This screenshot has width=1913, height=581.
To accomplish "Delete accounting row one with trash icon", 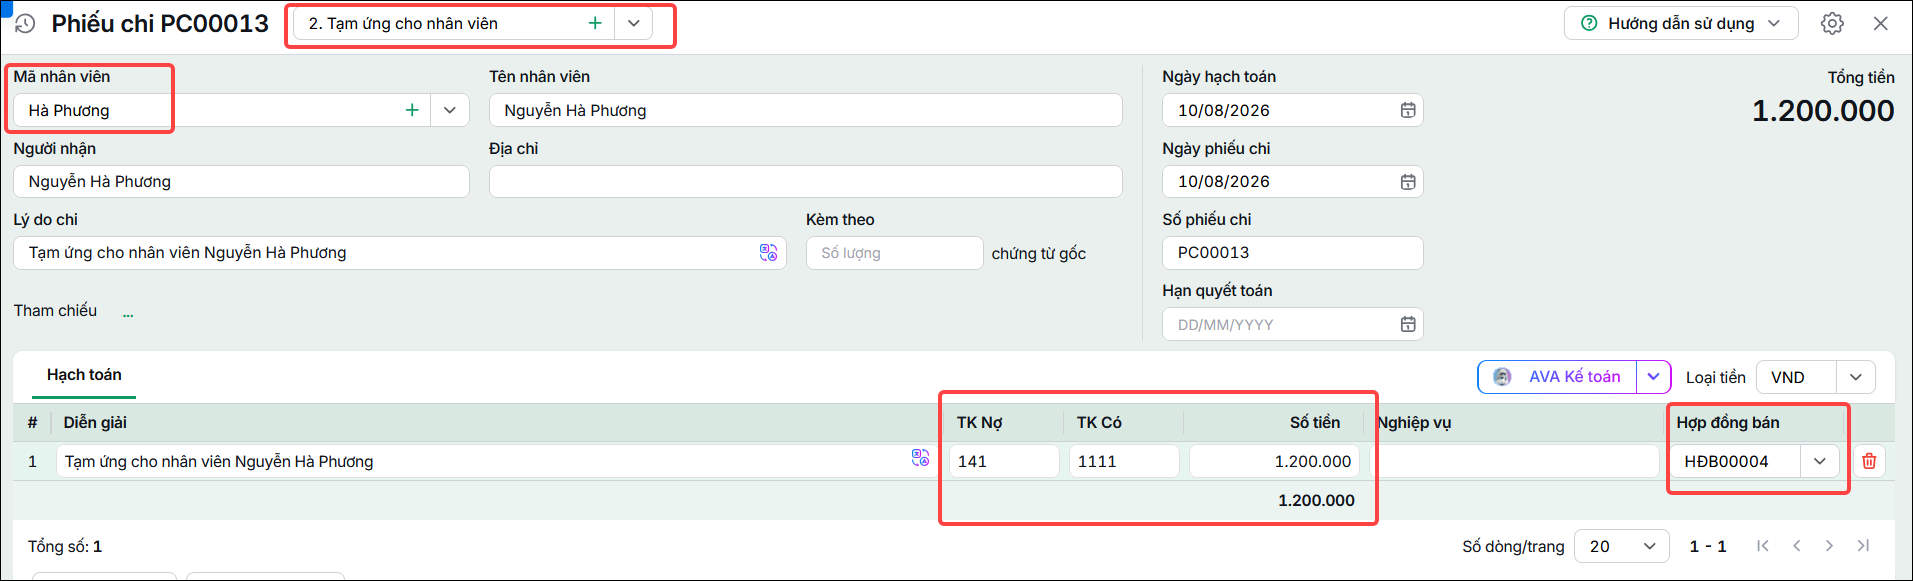I will point(1869,461).
